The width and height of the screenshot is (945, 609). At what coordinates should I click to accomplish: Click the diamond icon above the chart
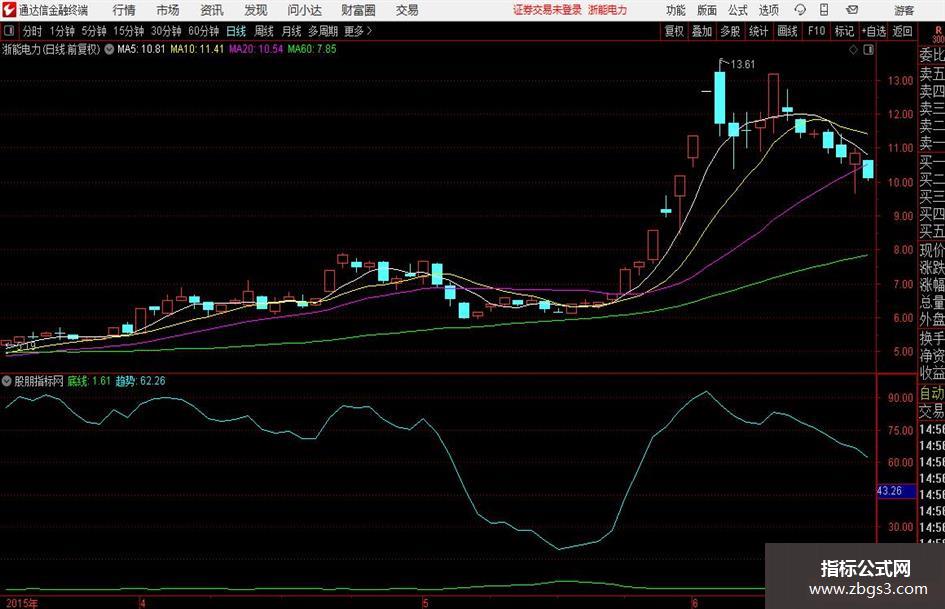tap(853, 50)
